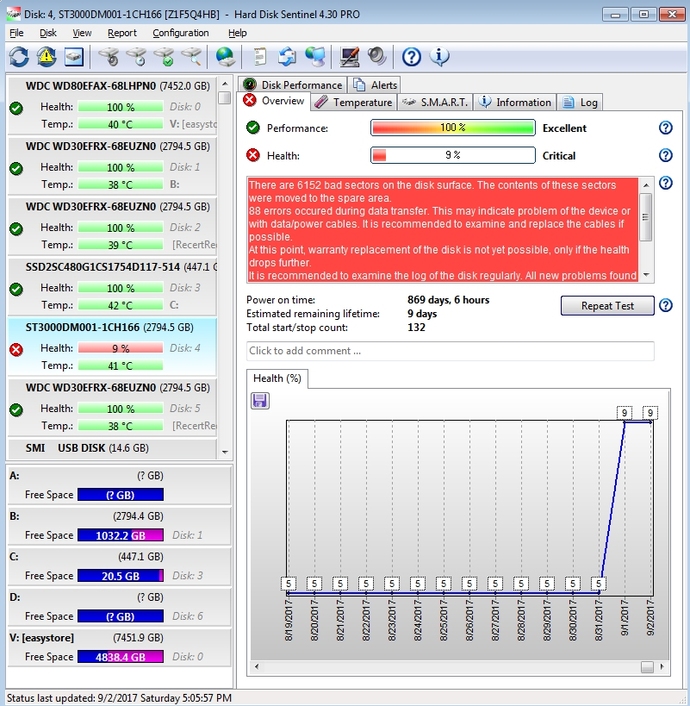690x706 pixels.
Task: Click the floppy save icon in Health graph
Action: click(260, 400)
